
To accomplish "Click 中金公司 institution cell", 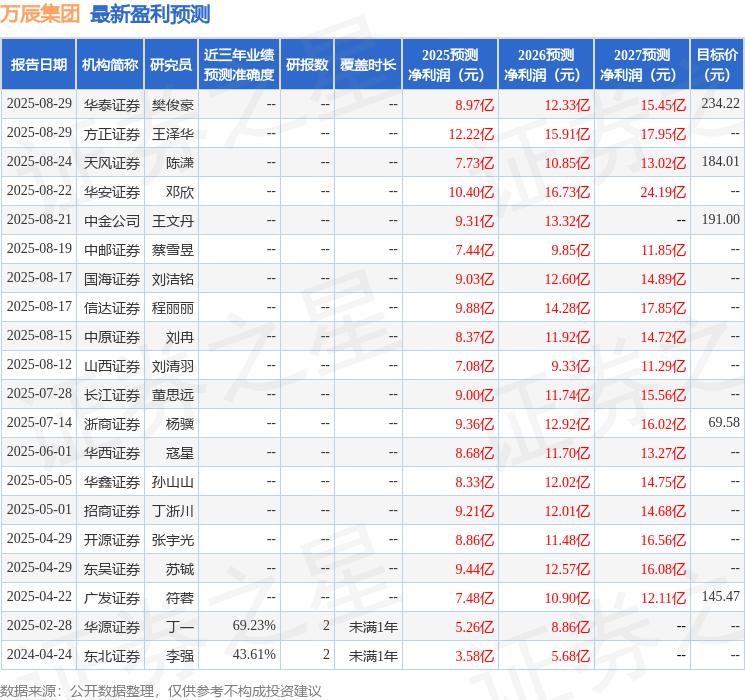I will click(x=112, y=221).
